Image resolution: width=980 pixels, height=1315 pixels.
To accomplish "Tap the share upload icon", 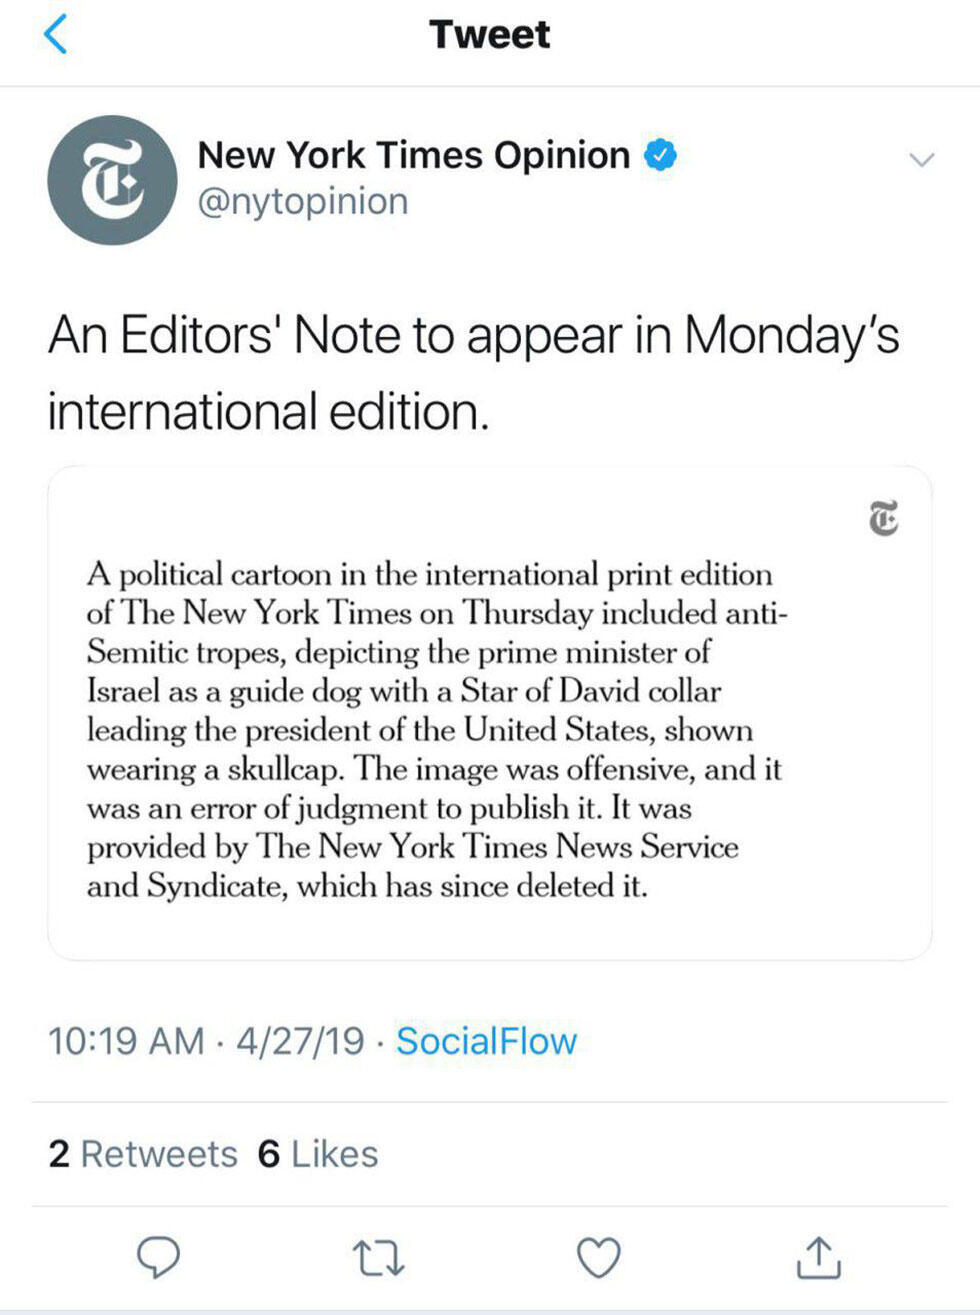I will tap(819, 1257).
